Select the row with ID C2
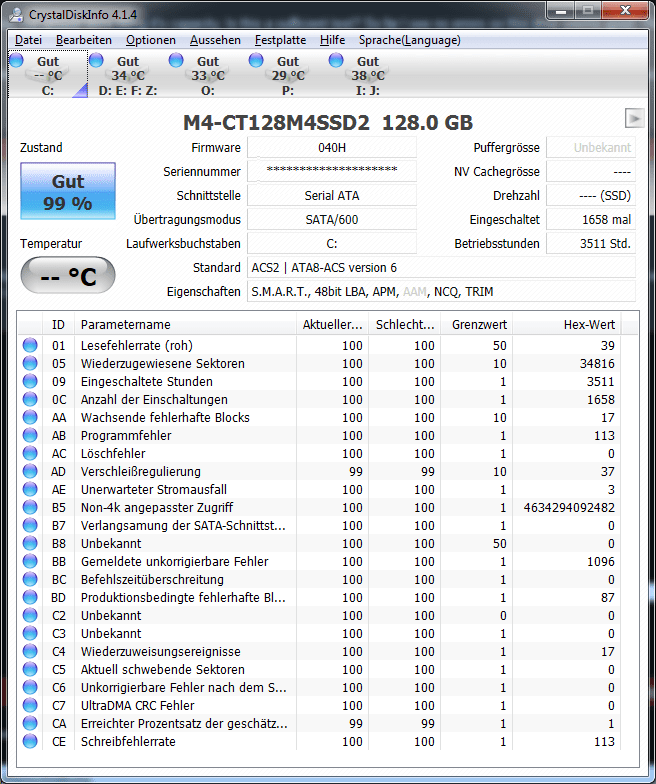656x784 pixels. 320,616
